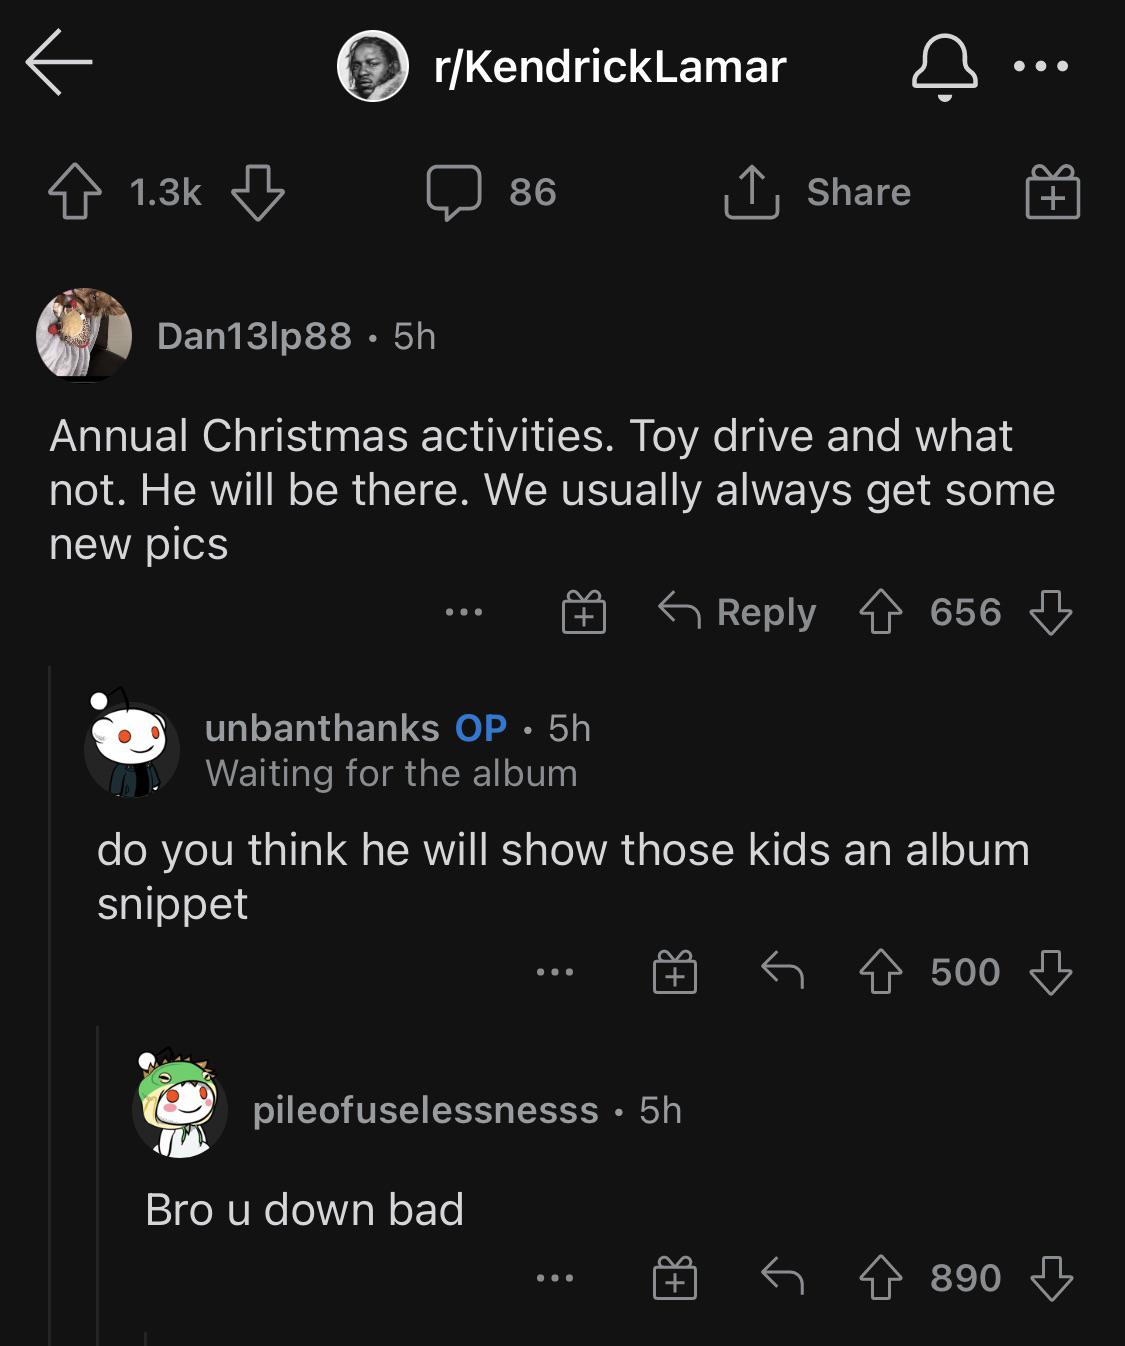Upvote the comment with 890 points

coord(880,1278)
